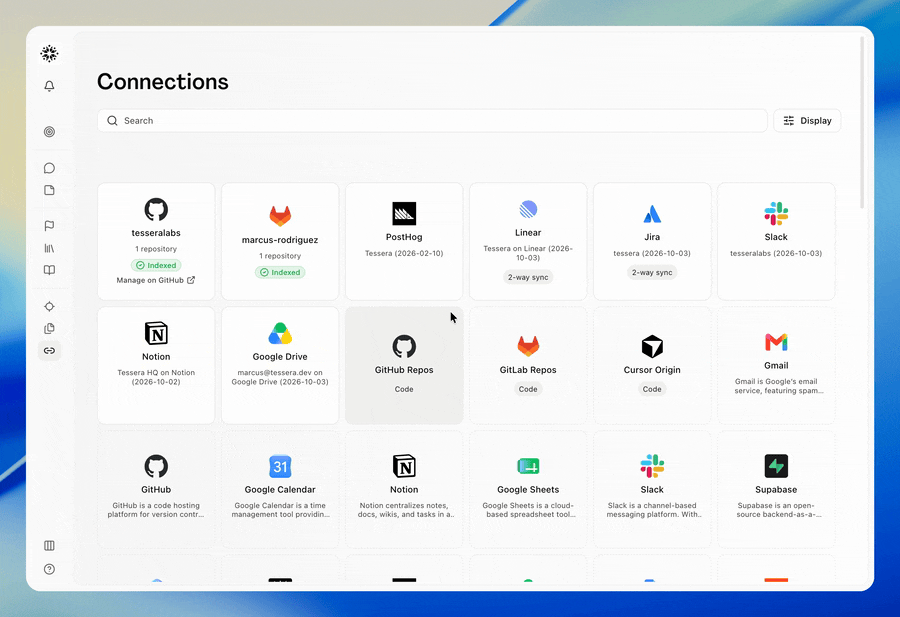This screenshot has width=900, height=617.
Task: Click the Connections page heading
Action: [x=162, y=82]
